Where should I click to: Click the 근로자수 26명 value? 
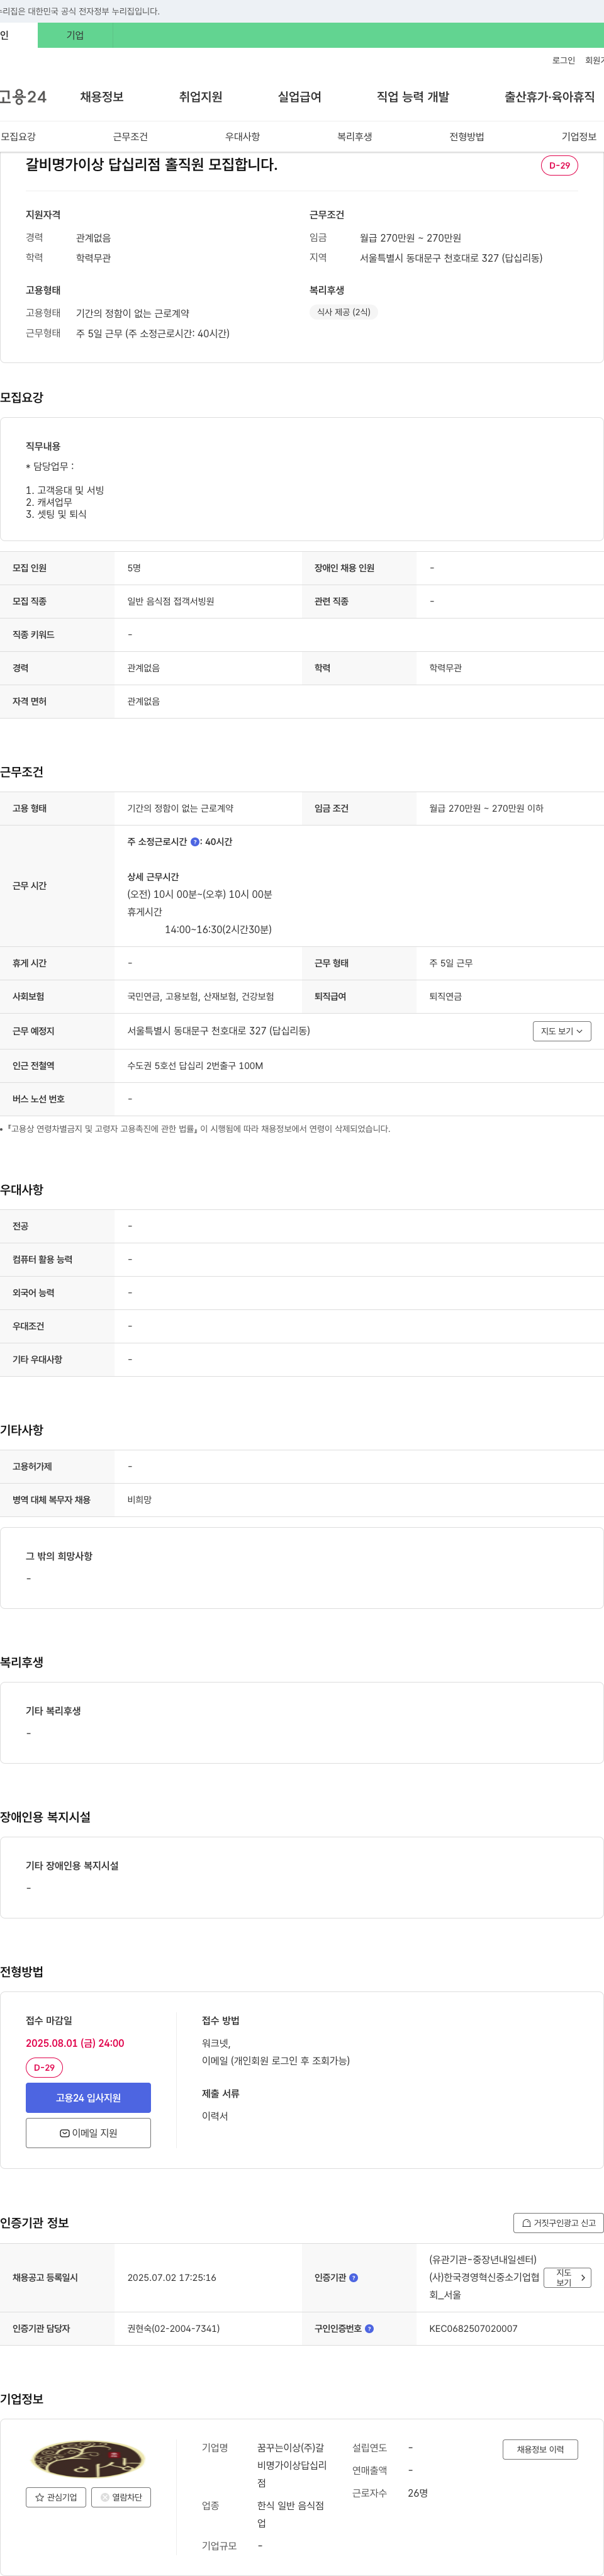pos(418,2493)
